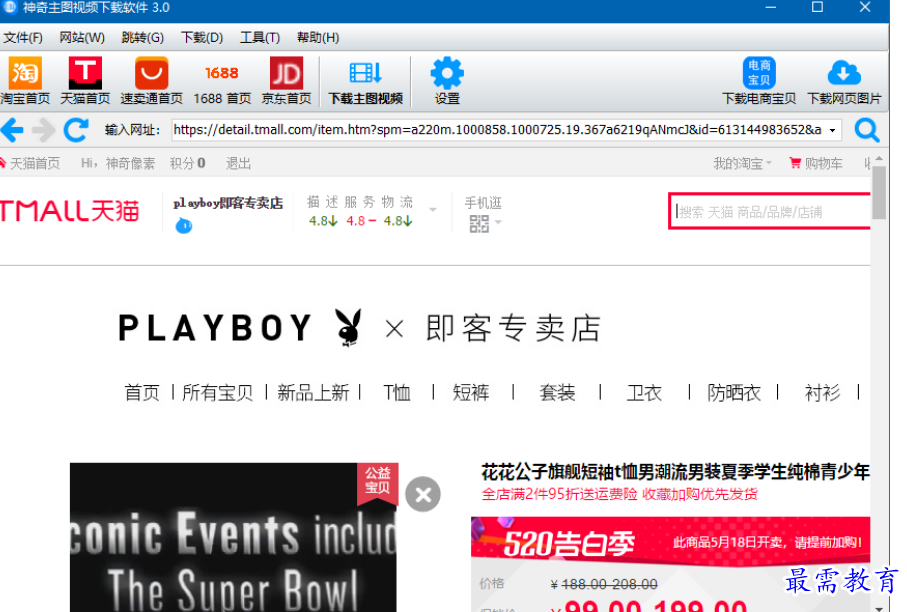The image size is (907, 612).
Task: Click the Tmall search box
Action: pos(770,212)
